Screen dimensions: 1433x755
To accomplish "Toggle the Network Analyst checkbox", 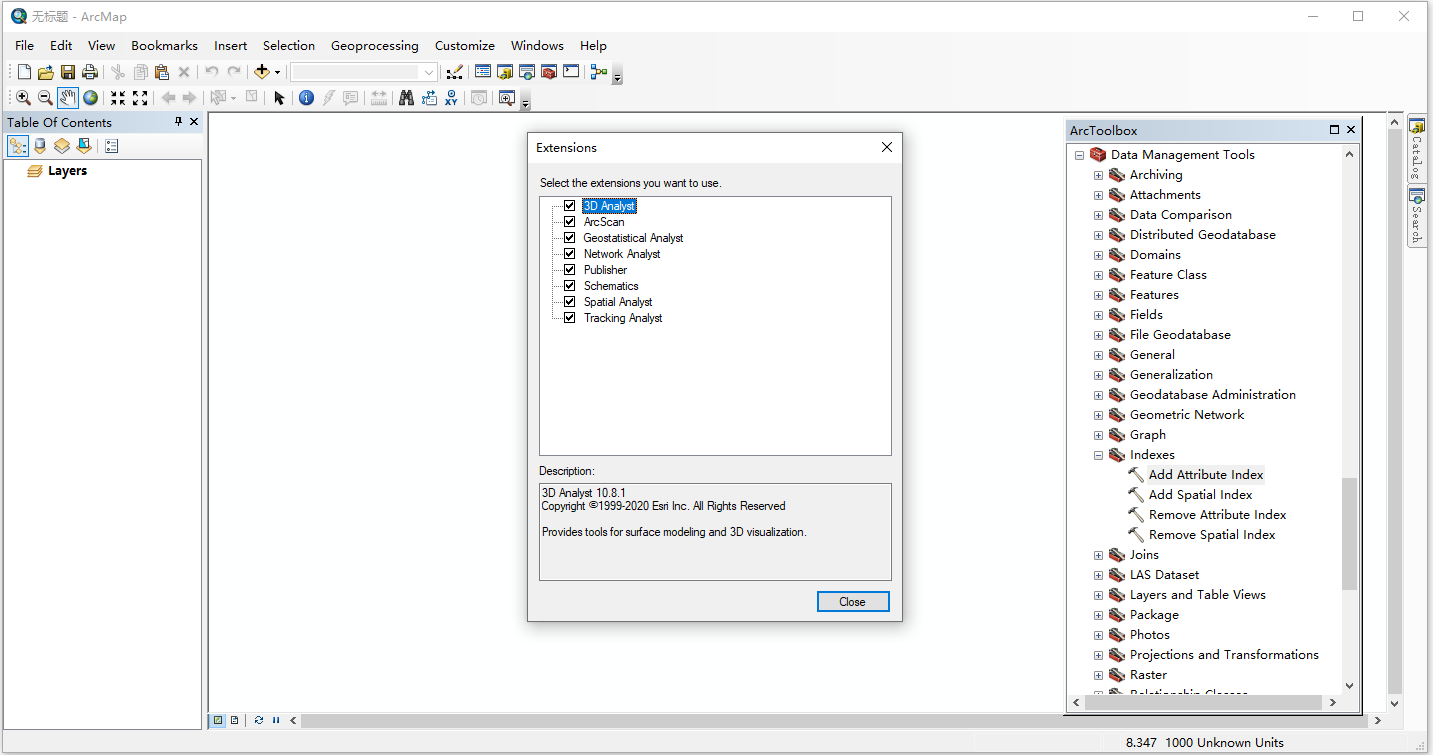I will coord(570,254).
